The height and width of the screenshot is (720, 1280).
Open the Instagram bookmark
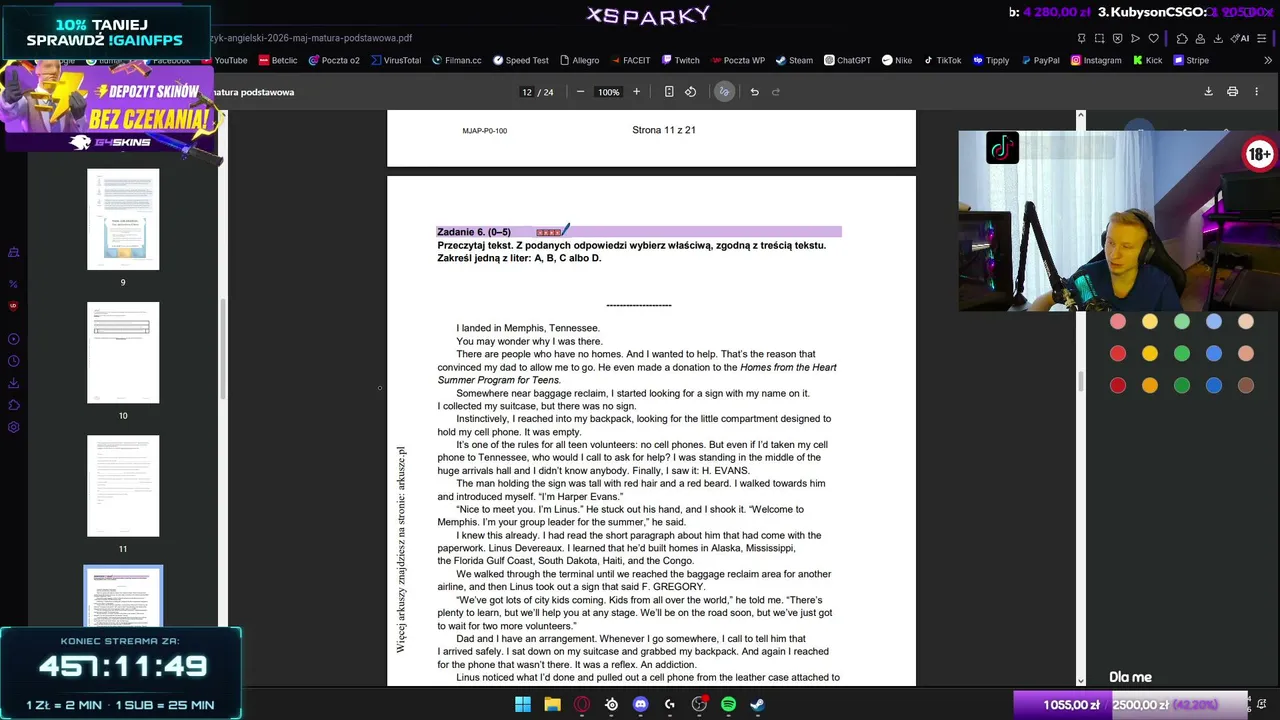tap(1096, 60)
